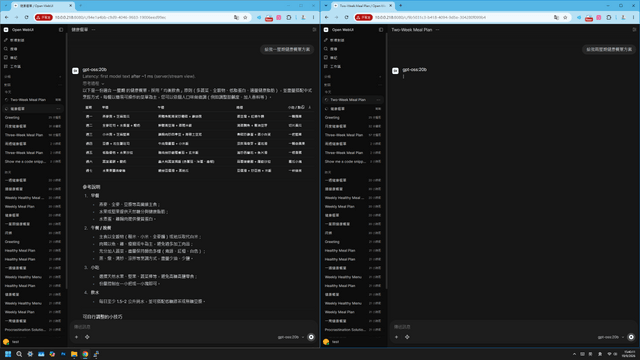The width and height of the screenshot is (640, 360).
Task: Open Procrastination Solutio... chat in the left window sidebar
Action: [x=33, y=329]
